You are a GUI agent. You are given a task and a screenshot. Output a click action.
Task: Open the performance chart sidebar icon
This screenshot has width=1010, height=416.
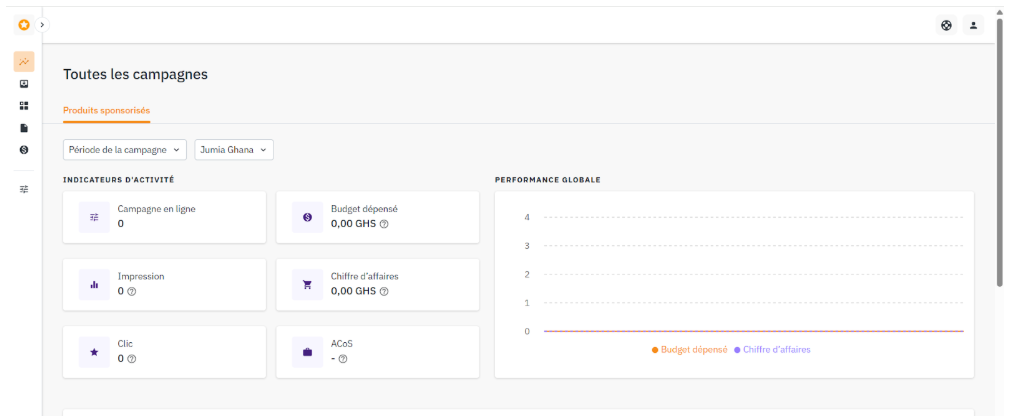point(24,62)
